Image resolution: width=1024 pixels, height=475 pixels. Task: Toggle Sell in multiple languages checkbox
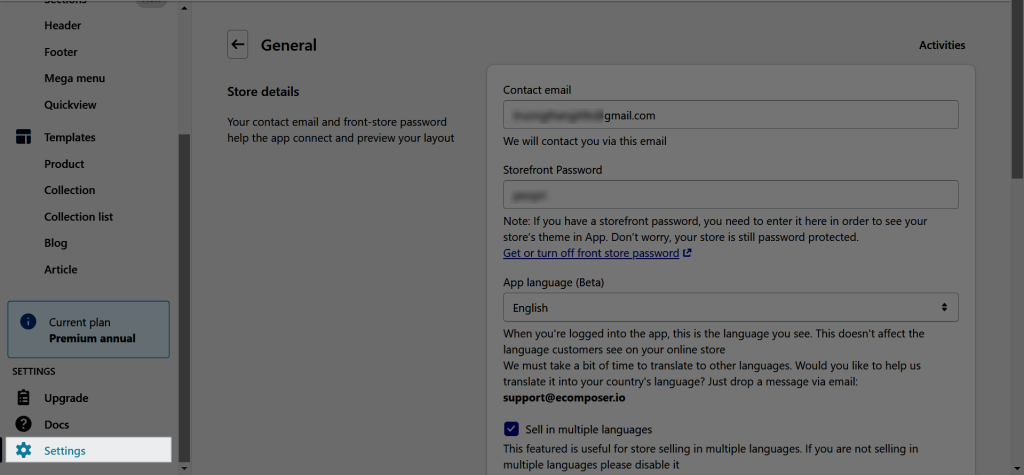coord(511,429)
